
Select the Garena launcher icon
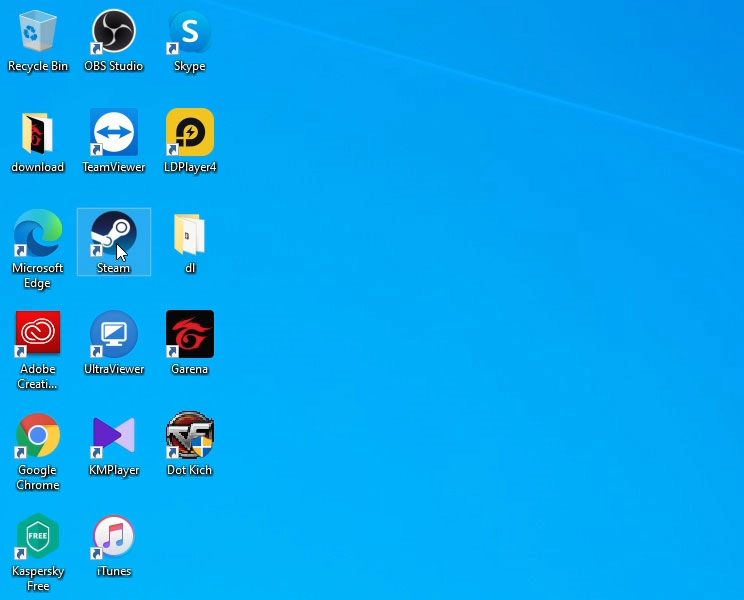(x=190, y=334)
